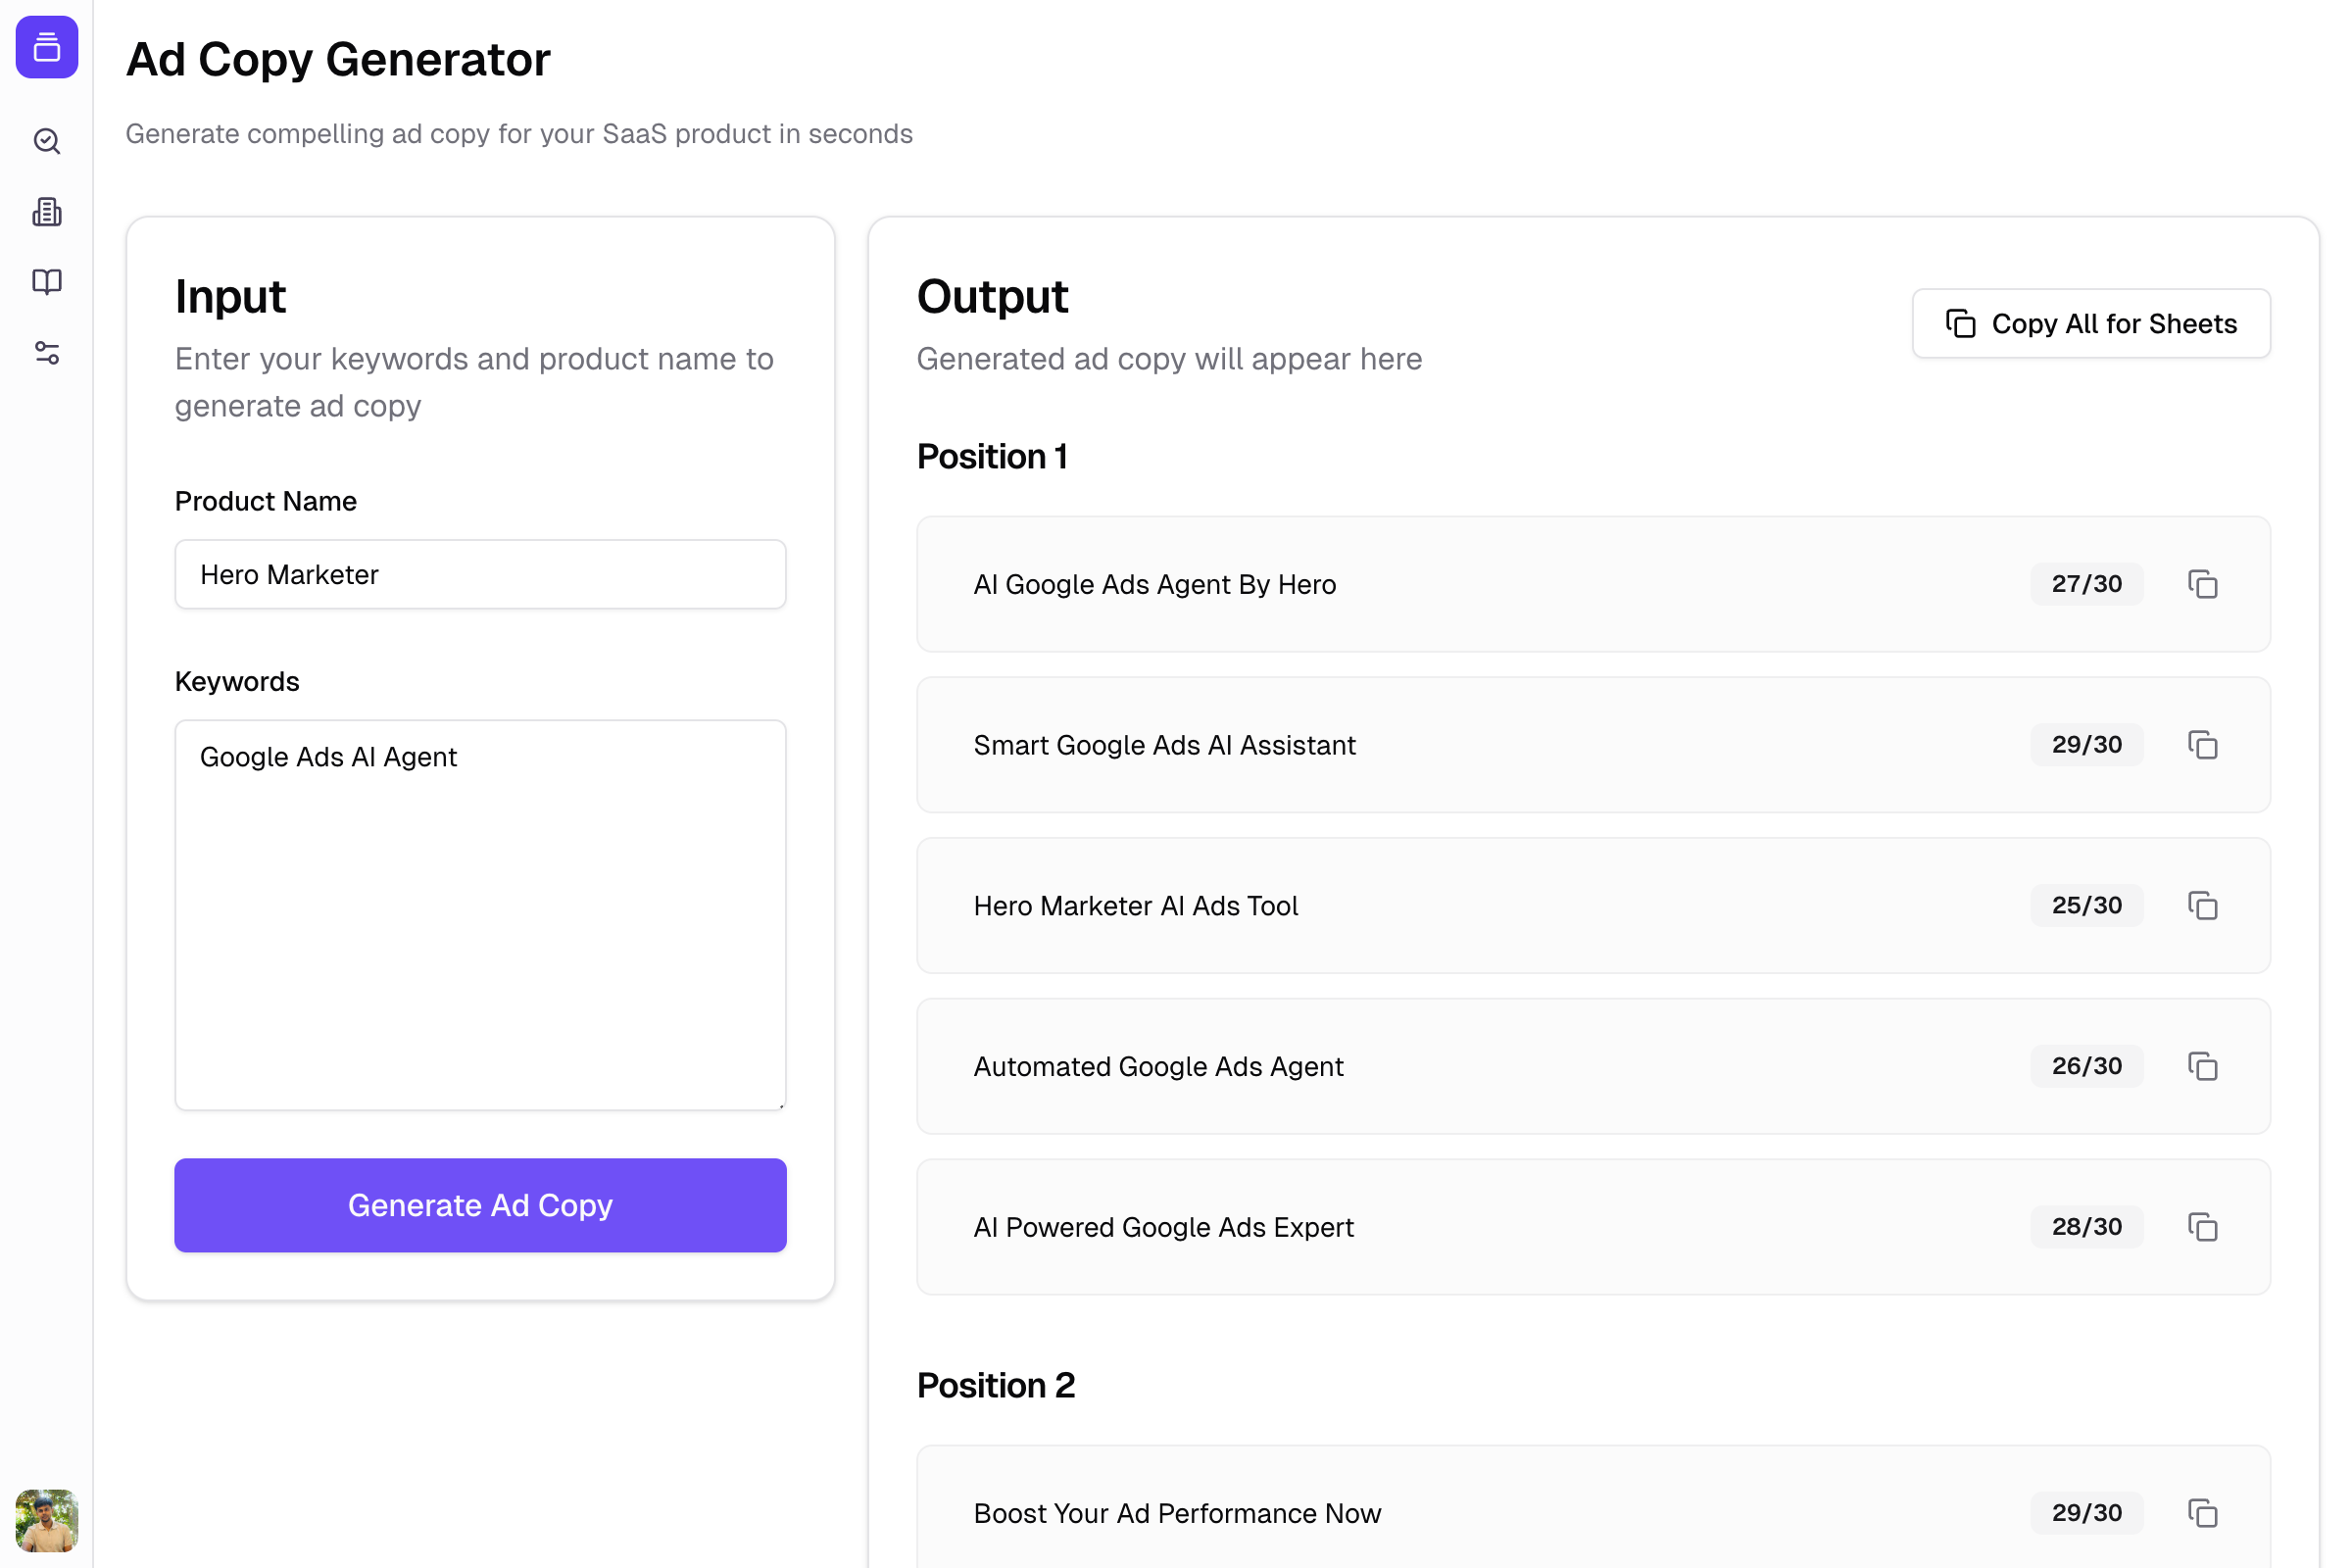The image size is (2352, 1568).
Task: Open the book library sidebar icon
Action: coord(47,282)
